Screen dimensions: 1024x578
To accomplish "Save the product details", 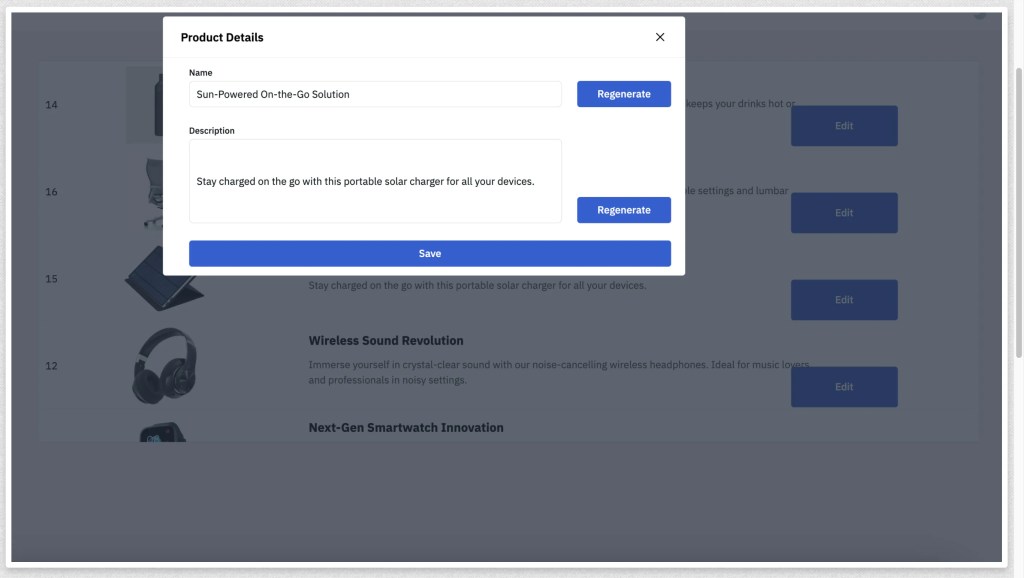I will (x=430, y=253).
